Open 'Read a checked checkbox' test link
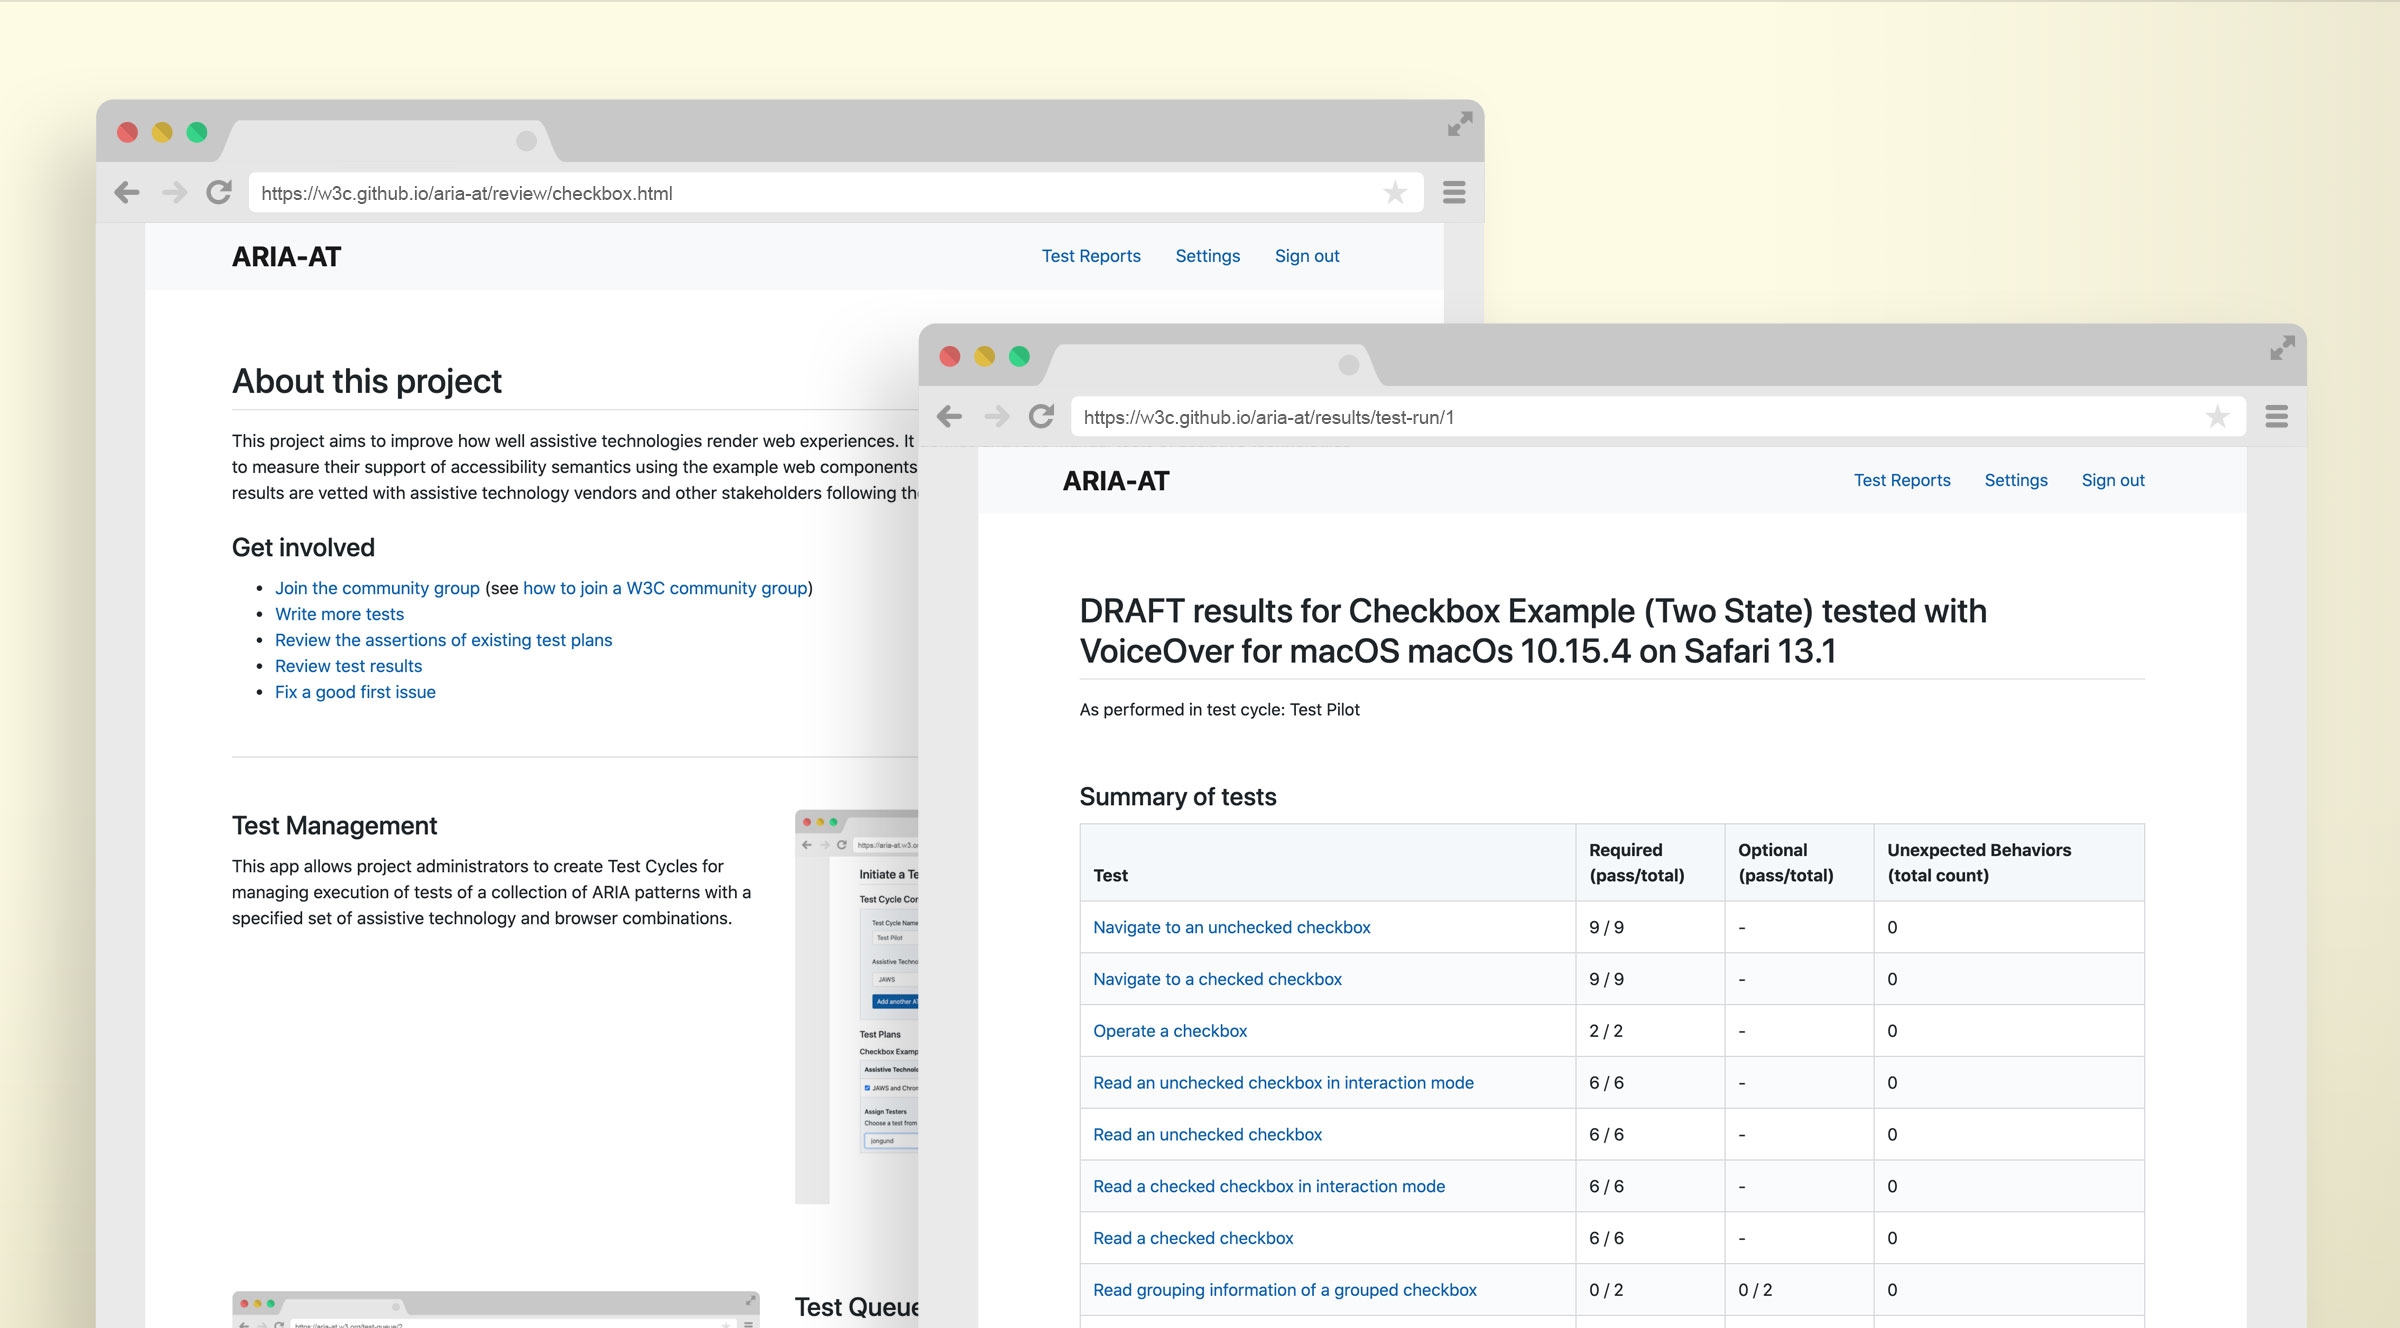Viewport: 2400px width, 1328px height. 1193,1238
